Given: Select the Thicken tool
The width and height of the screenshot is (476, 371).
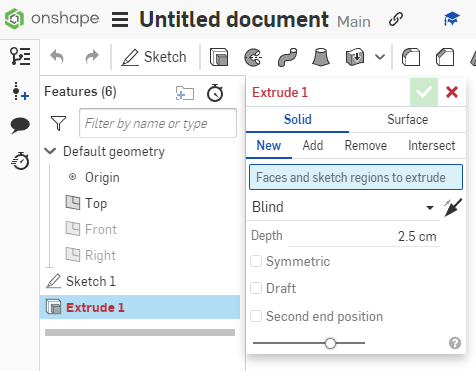Looking at the screenshot, I should coord(355,57).
